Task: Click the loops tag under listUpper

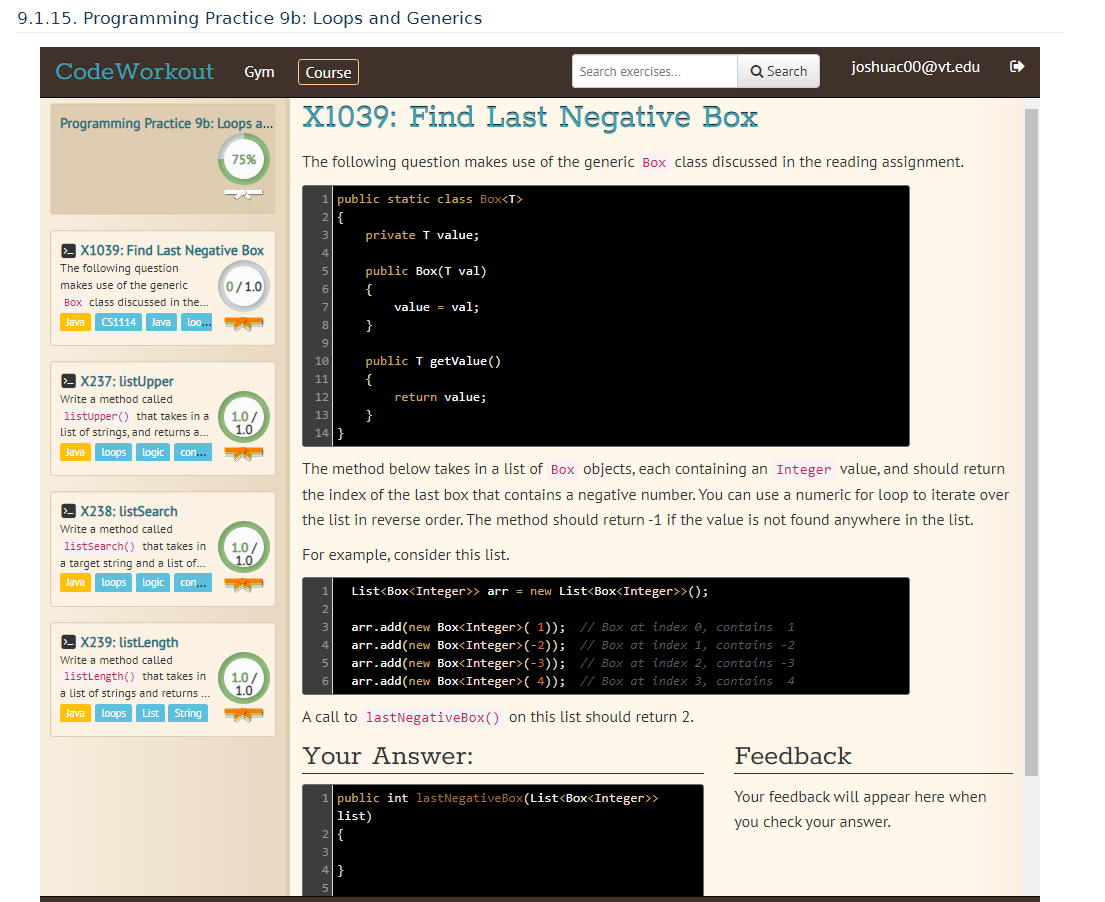Action: pyautogui.click(x=113, y=452)
